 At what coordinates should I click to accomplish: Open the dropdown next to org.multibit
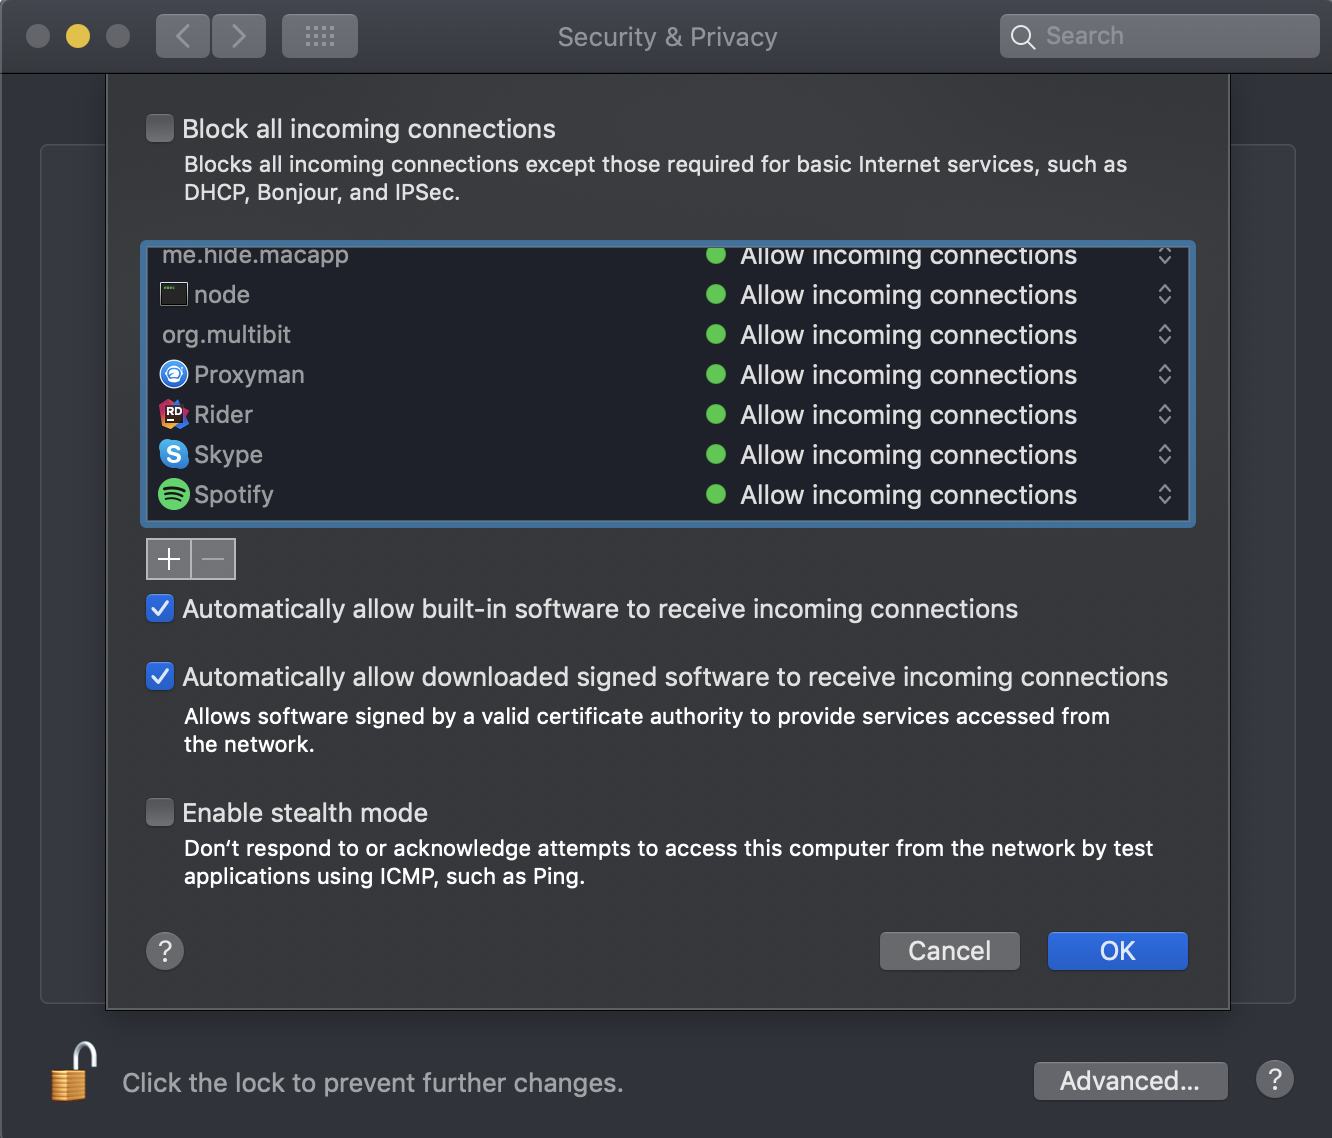pyautogui.click(x=1164, y=334)
